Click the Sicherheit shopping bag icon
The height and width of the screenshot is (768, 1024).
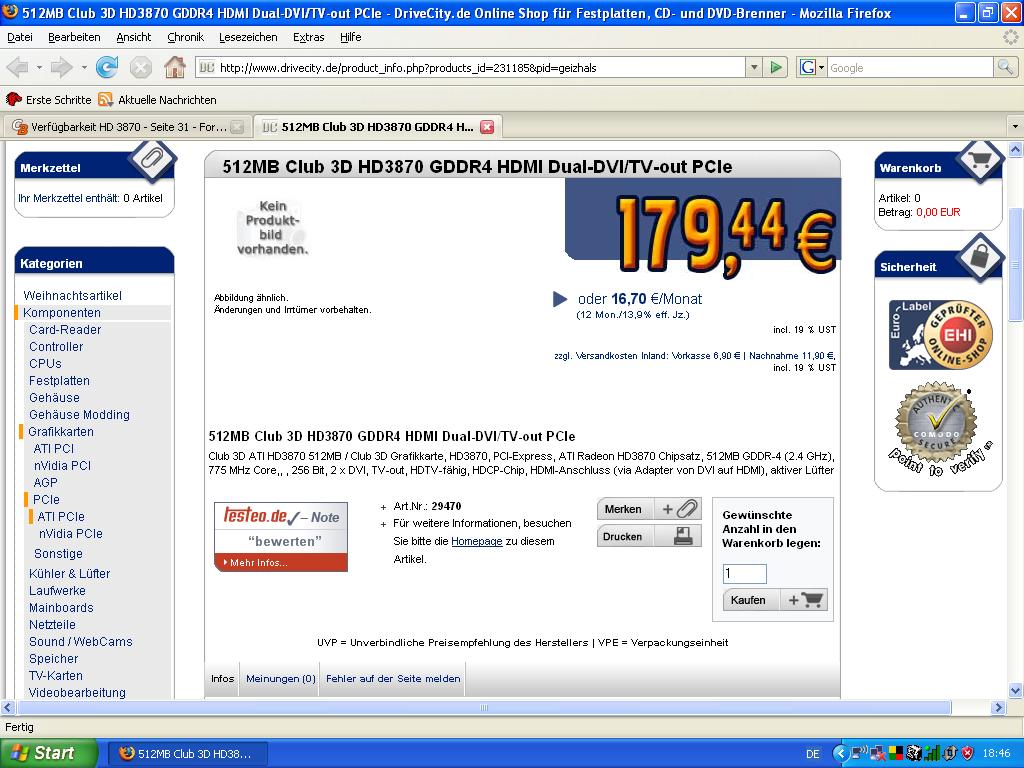point(980,257)
